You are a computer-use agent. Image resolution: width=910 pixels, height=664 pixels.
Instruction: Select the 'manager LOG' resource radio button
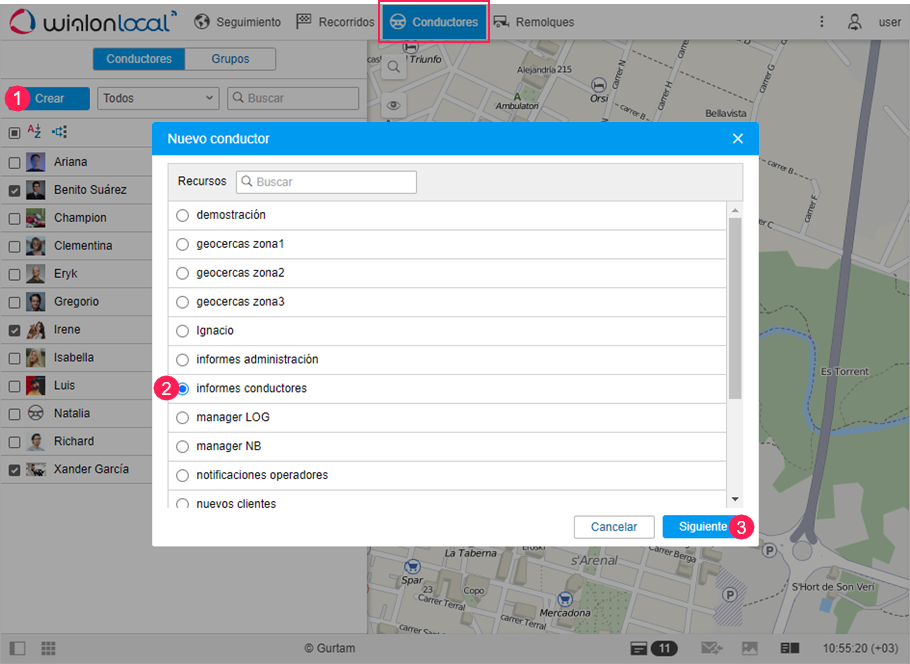182,417
